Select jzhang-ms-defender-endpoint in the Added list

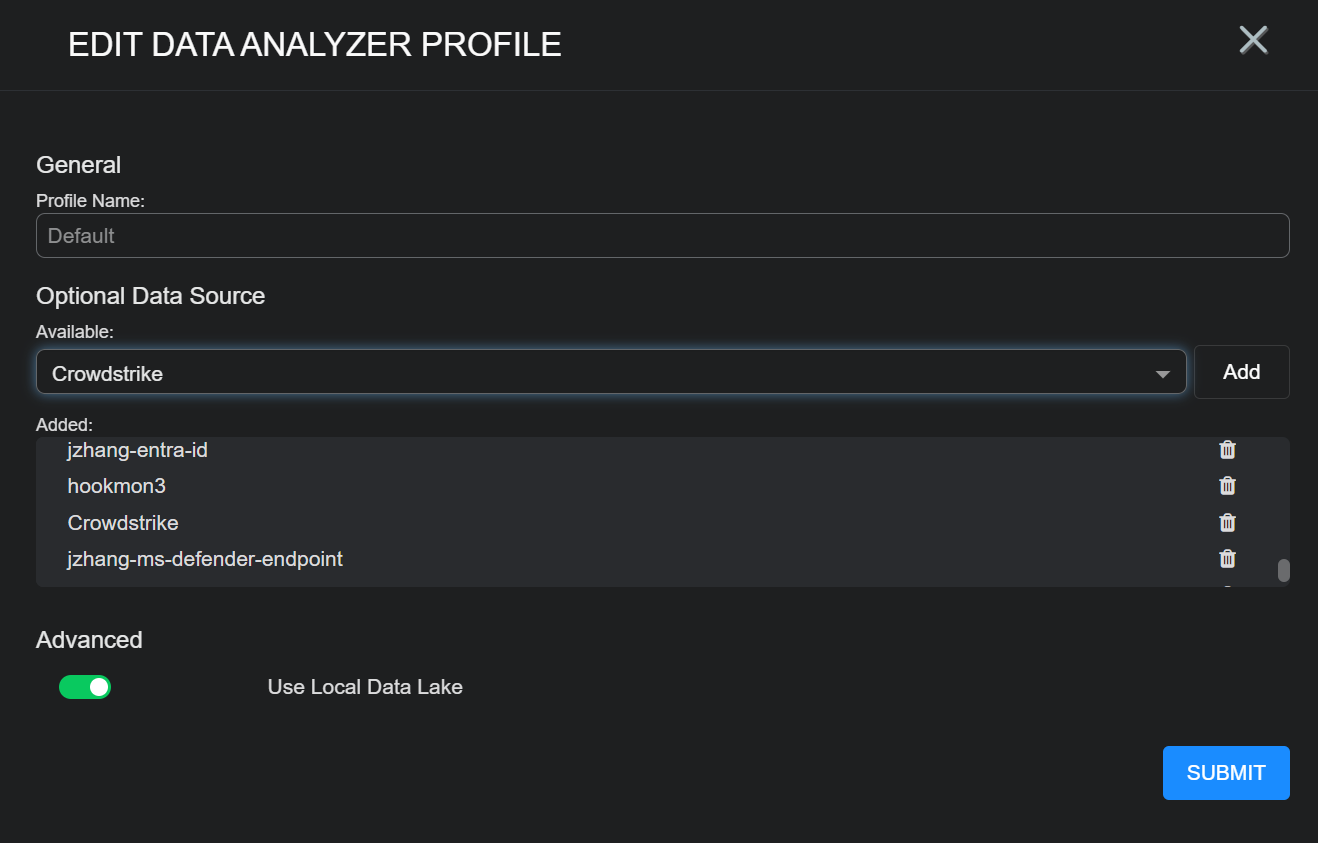point(205,559)
